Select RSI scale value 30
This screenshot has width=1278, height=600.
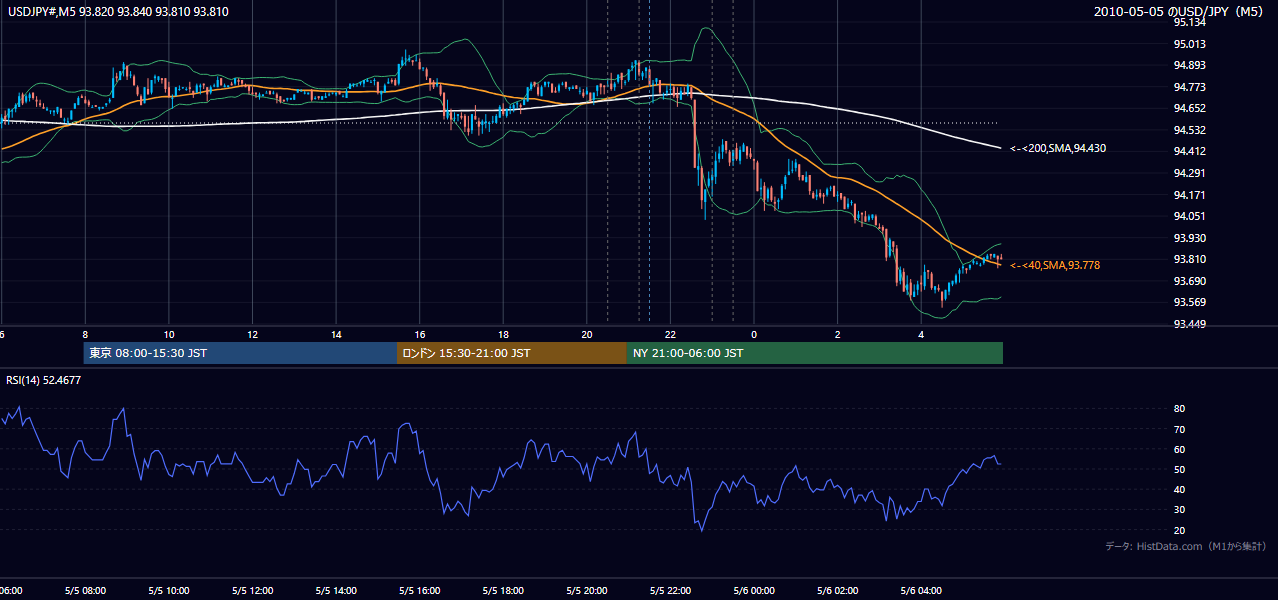pos(1180,510)
